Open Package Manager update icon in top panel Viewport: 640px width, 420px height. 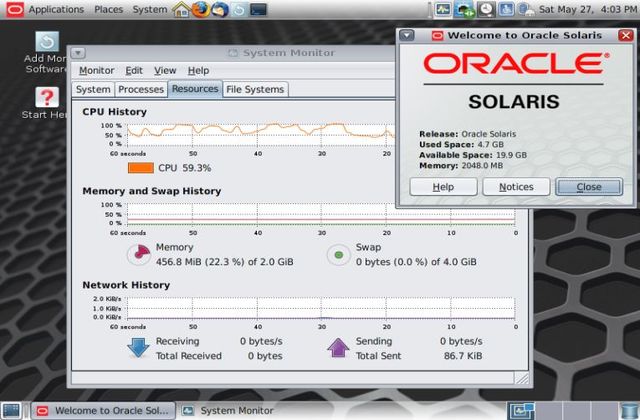click(239, 9)
